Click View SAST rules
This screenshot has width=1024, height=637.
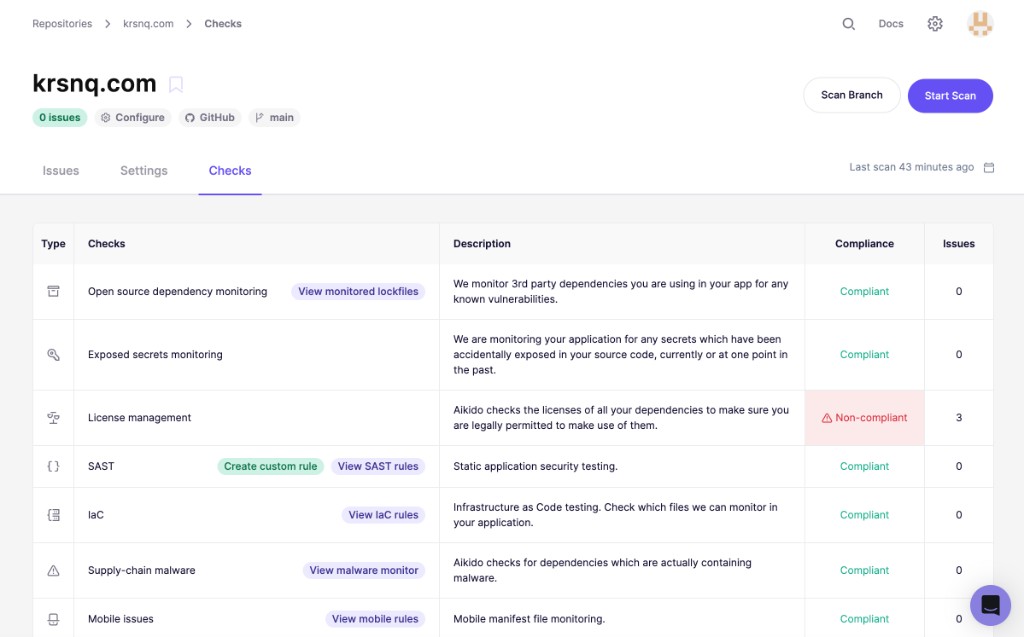coord(378,466)
